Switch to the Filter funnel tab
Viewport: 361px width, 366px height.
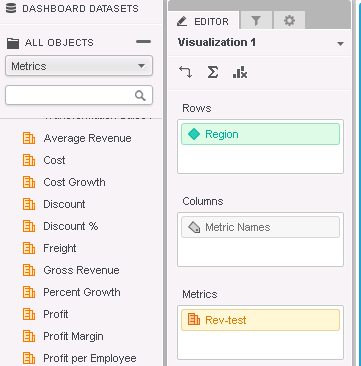point(256,21)
